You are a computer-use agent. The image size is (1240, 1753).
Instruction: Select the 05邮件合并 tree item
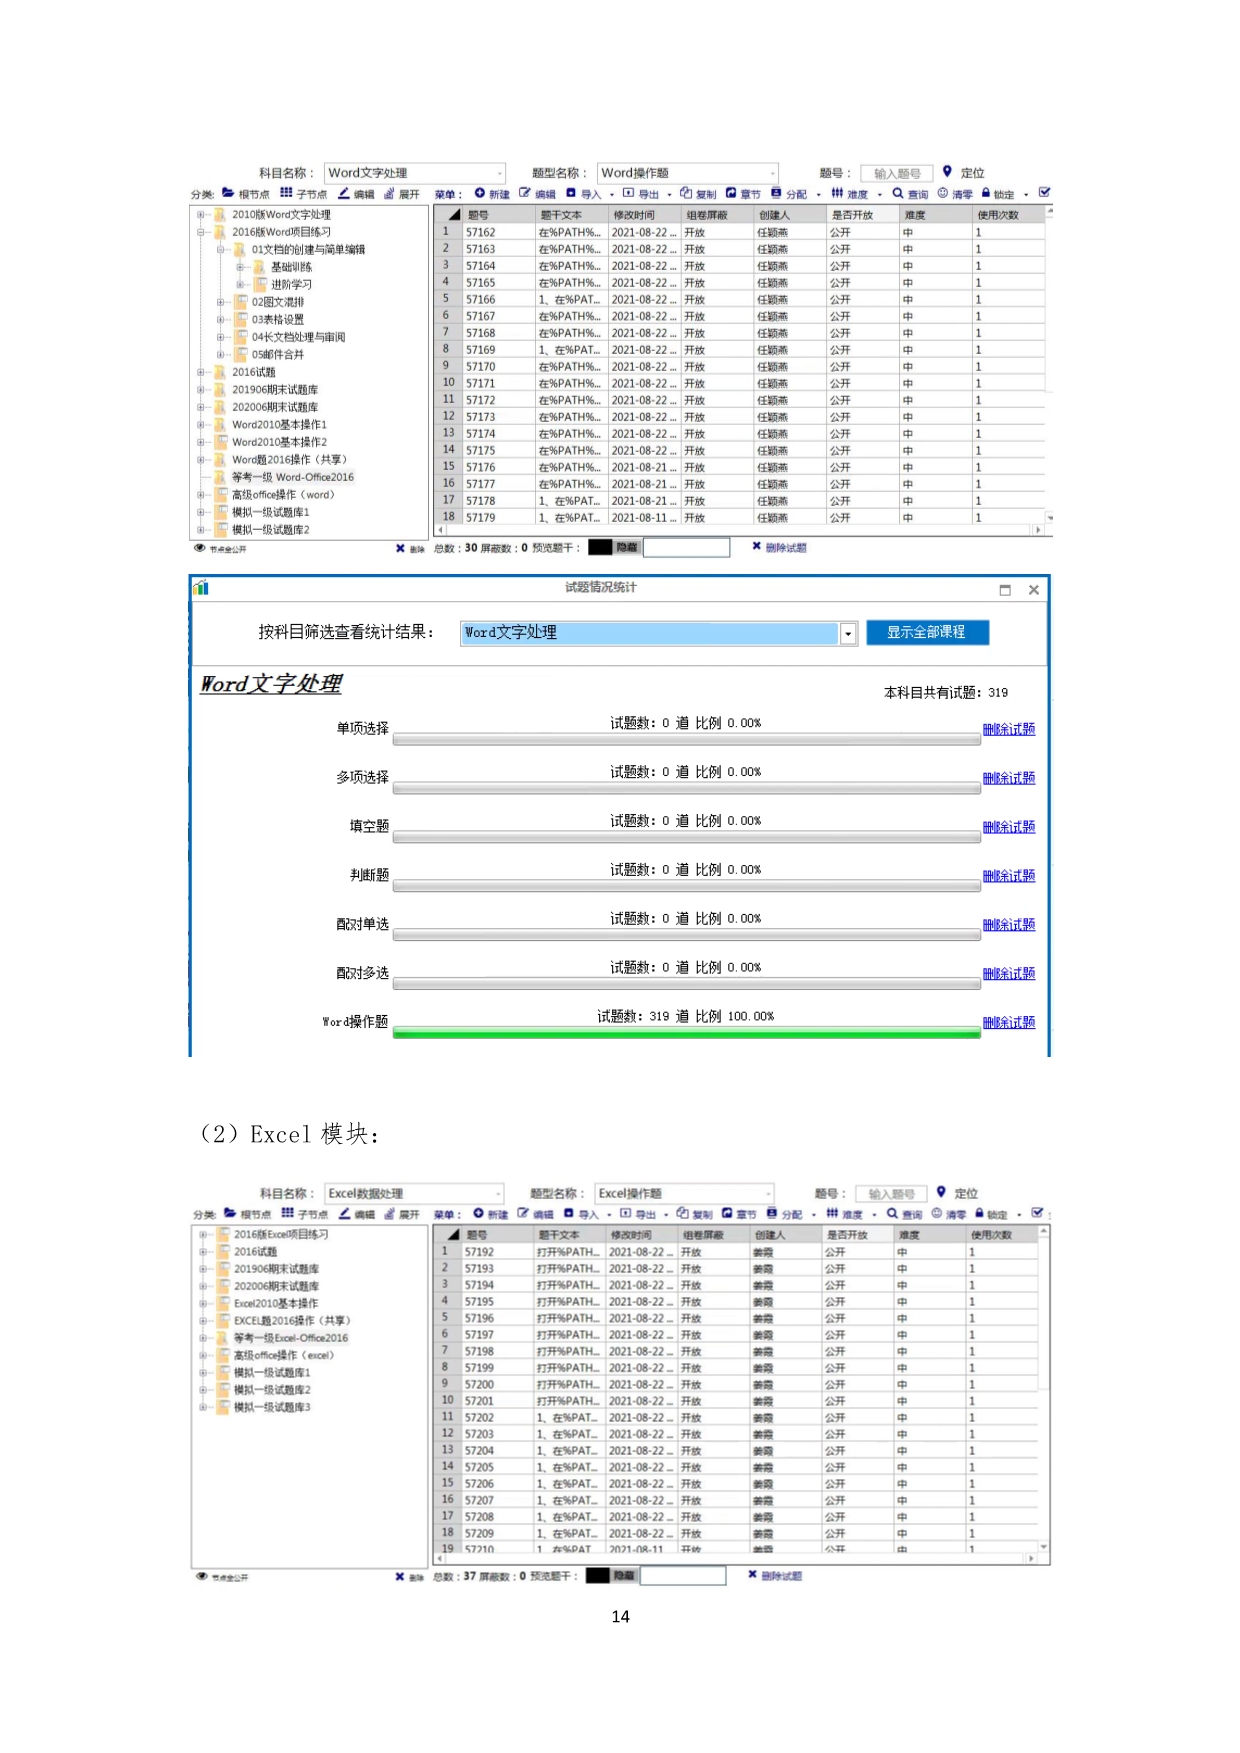point(278,355)
